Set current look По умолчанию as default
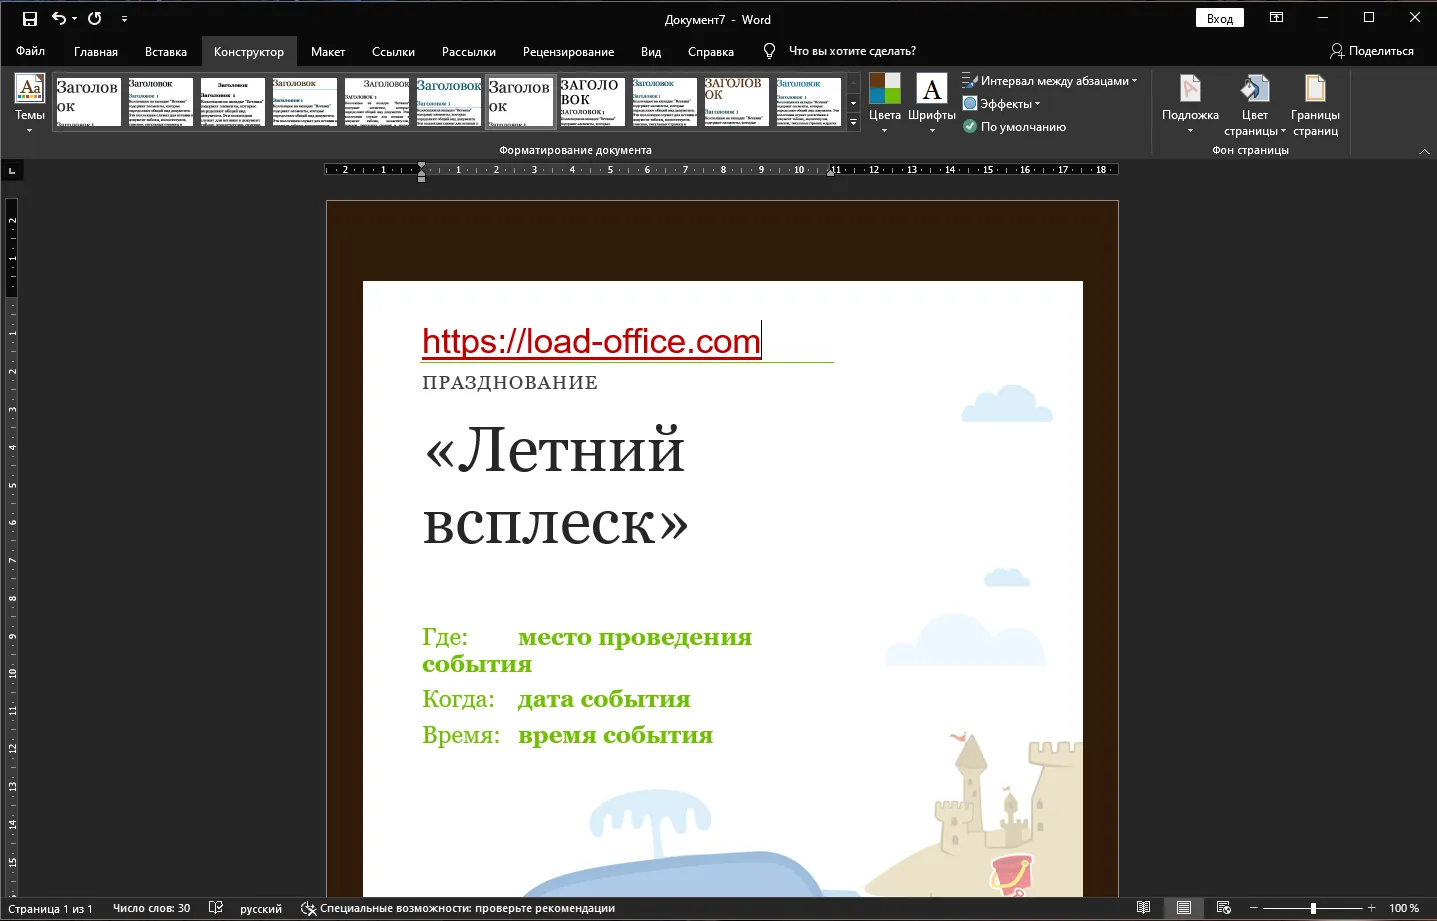 (1014, 127)
